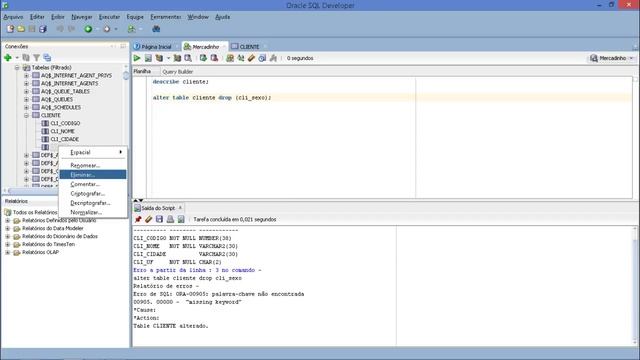Open the Executar menu
The width and height of the screenshot is (640, 360).
point(109,17)
